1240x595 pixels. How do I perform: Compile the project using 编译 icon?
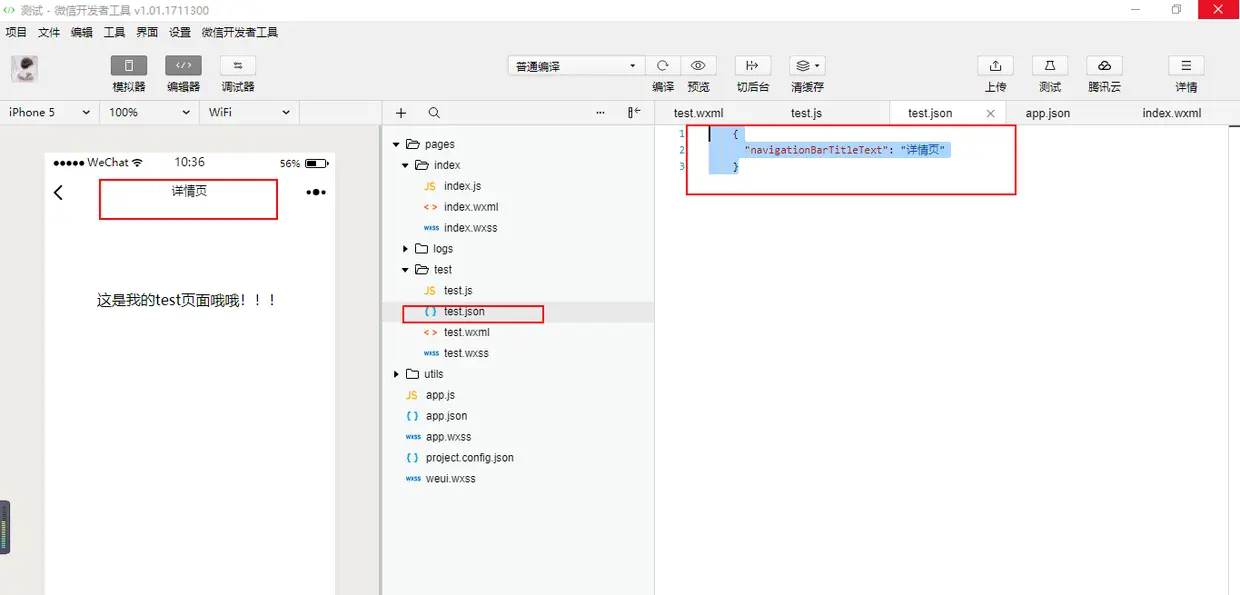coord(663,65)
